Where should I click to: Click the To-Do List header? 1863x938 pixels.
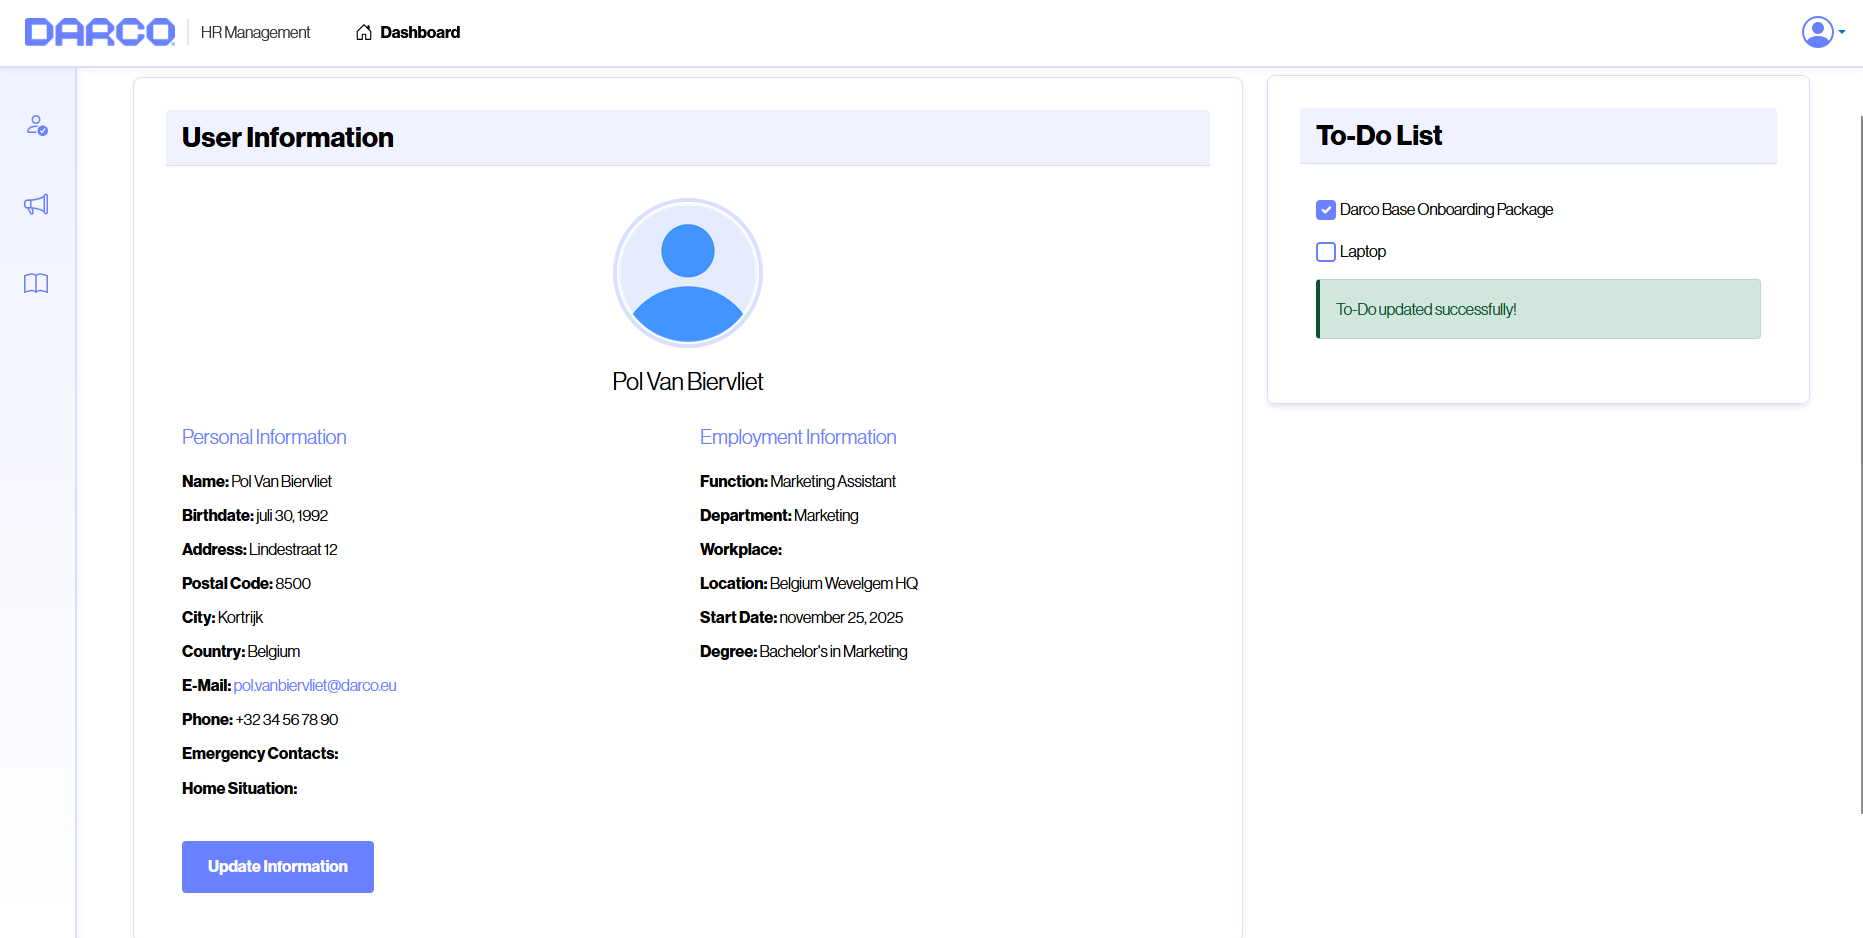[1379, 135]
